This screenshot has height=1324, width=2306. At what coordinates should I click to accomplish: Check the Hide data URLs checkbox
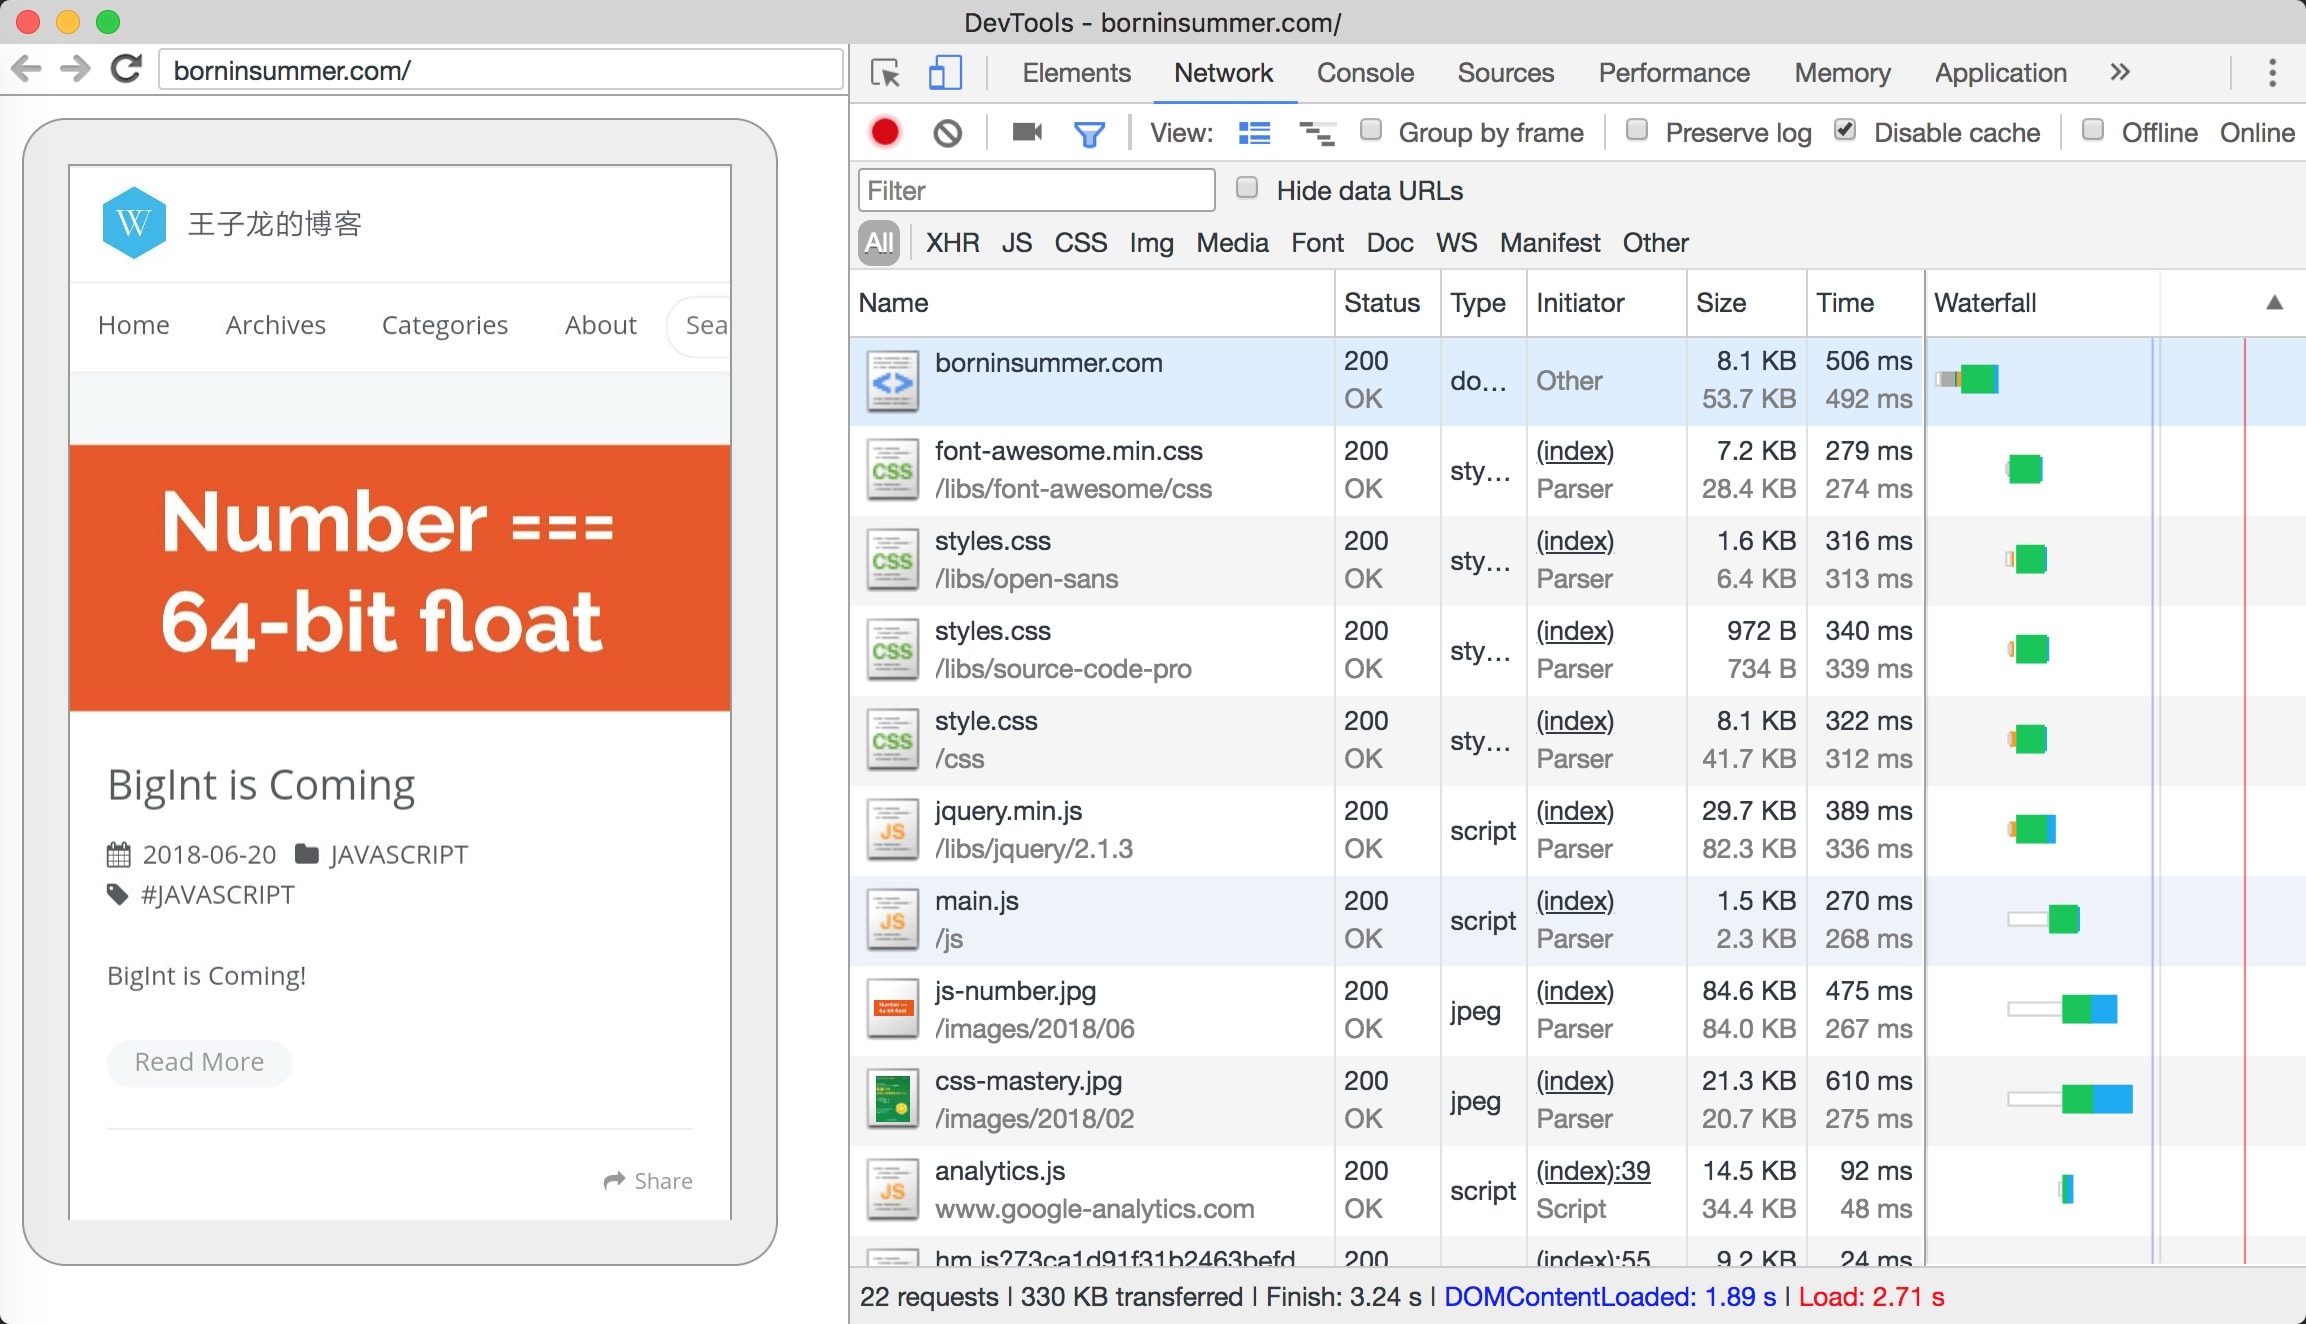pos(1247,188)
